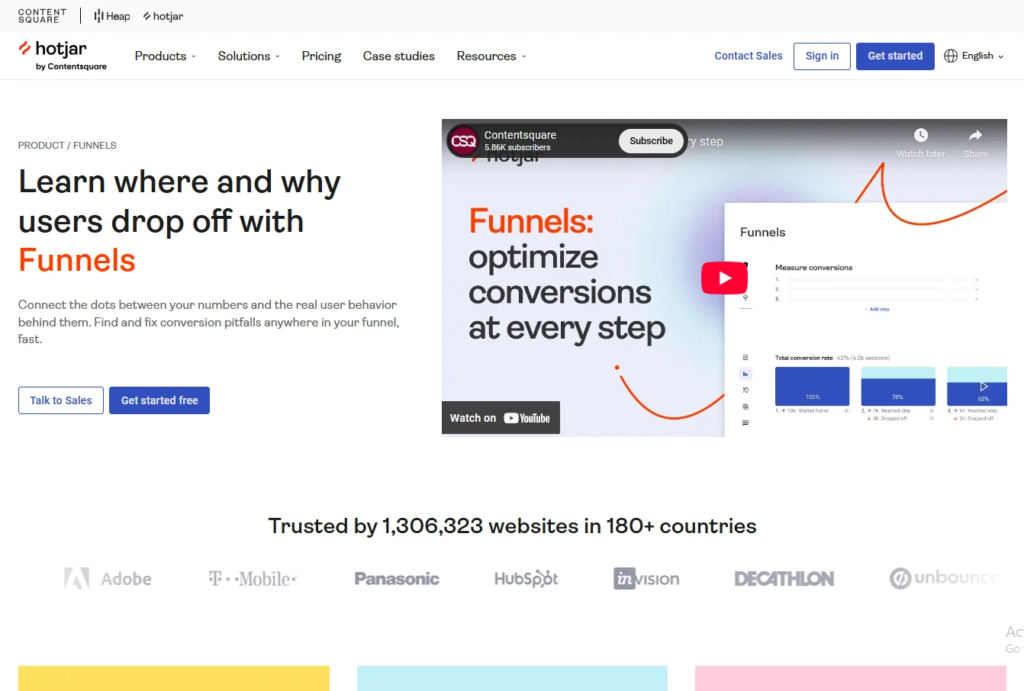Subscribe to the Contentsquare channel
1024x691 pixels.
point(650,140)
